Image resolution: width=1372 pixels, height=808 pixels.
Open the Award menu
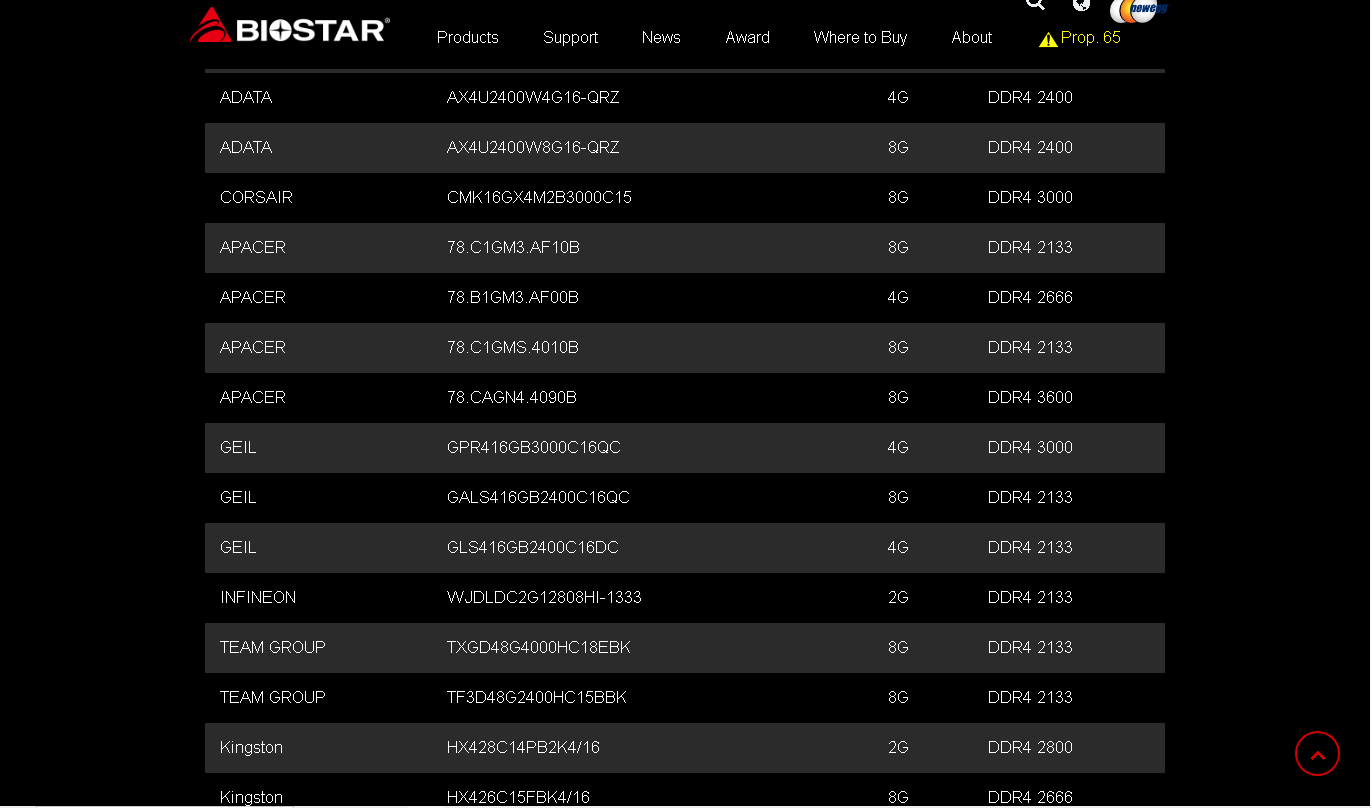(747, 37)
